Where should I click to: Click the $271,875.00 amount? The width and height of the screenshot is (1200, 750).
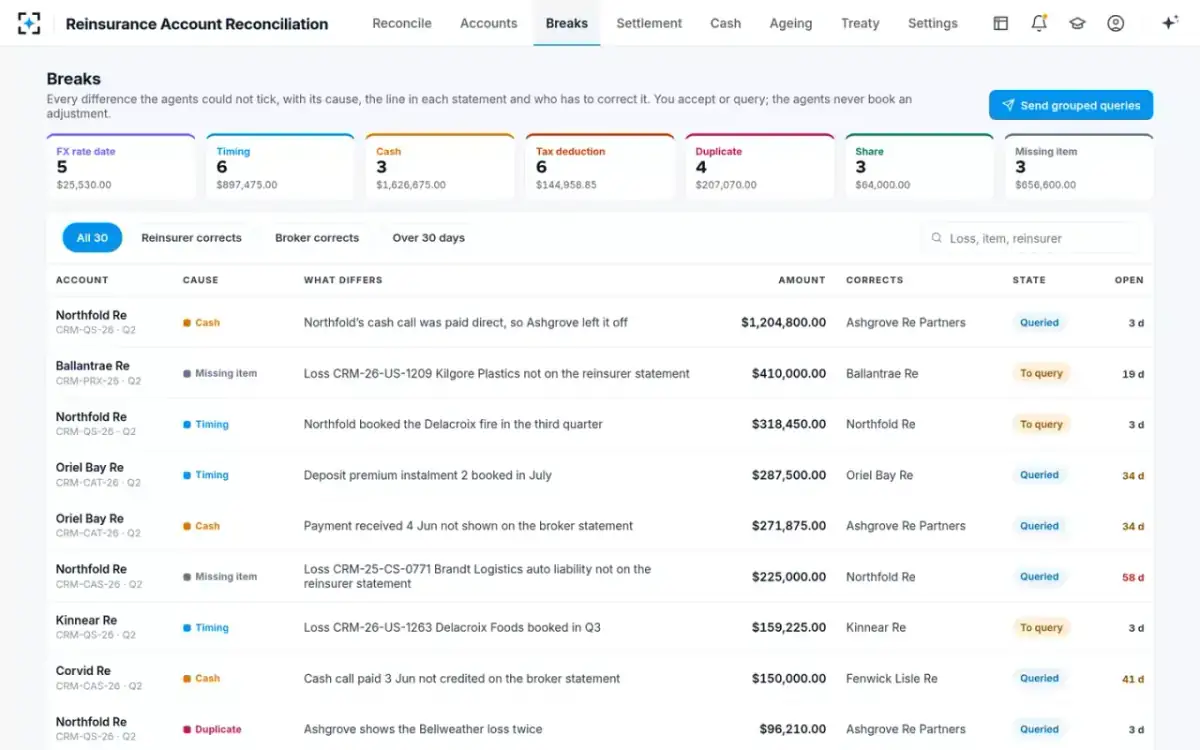click(x=789, y=526)
